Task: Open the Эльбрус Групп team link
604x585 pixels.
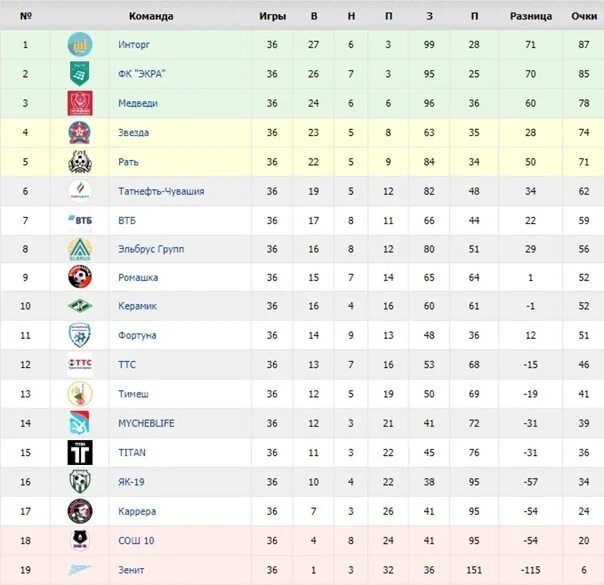Action: pos(151,249)
